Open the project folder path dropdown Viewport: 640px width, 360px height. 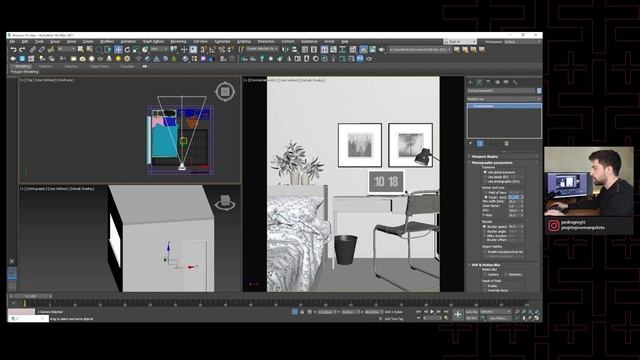[420, 49]
